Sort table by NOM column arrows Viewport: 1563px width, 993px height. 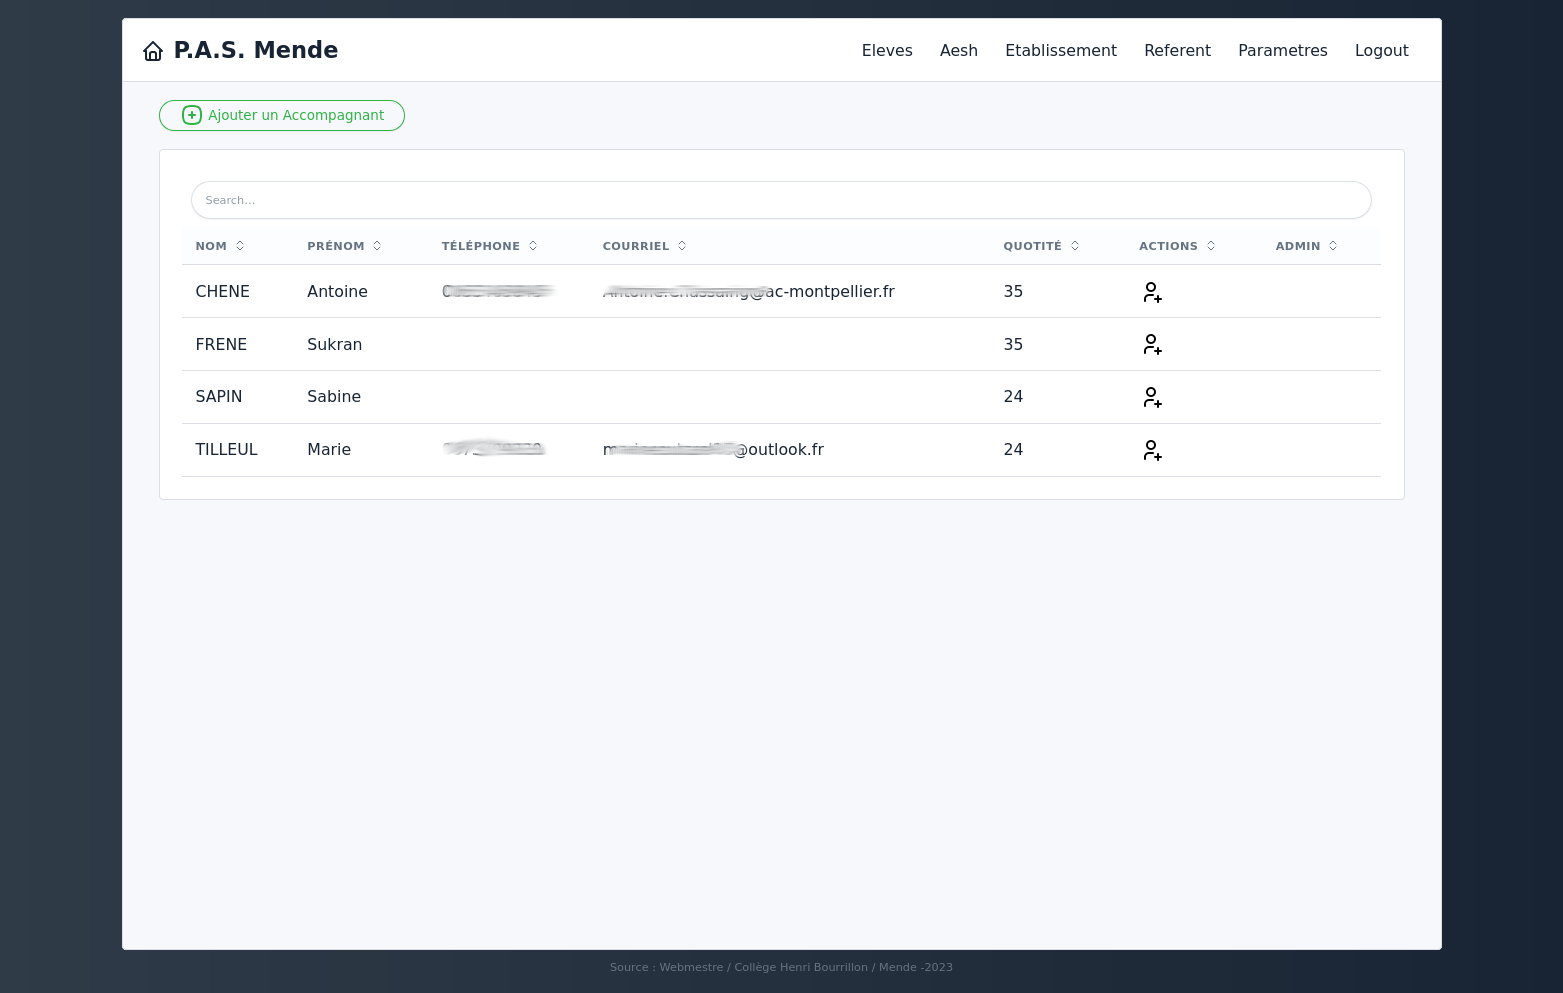[240, 246]
